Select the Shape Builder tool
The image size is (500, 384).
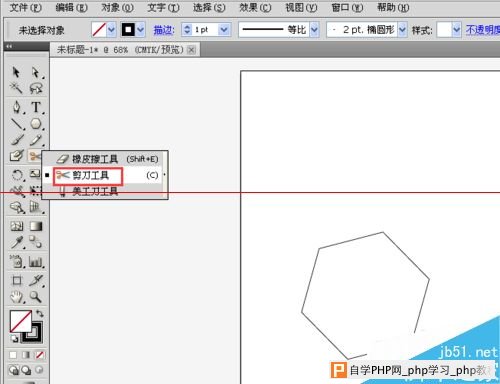pos(17,208)
